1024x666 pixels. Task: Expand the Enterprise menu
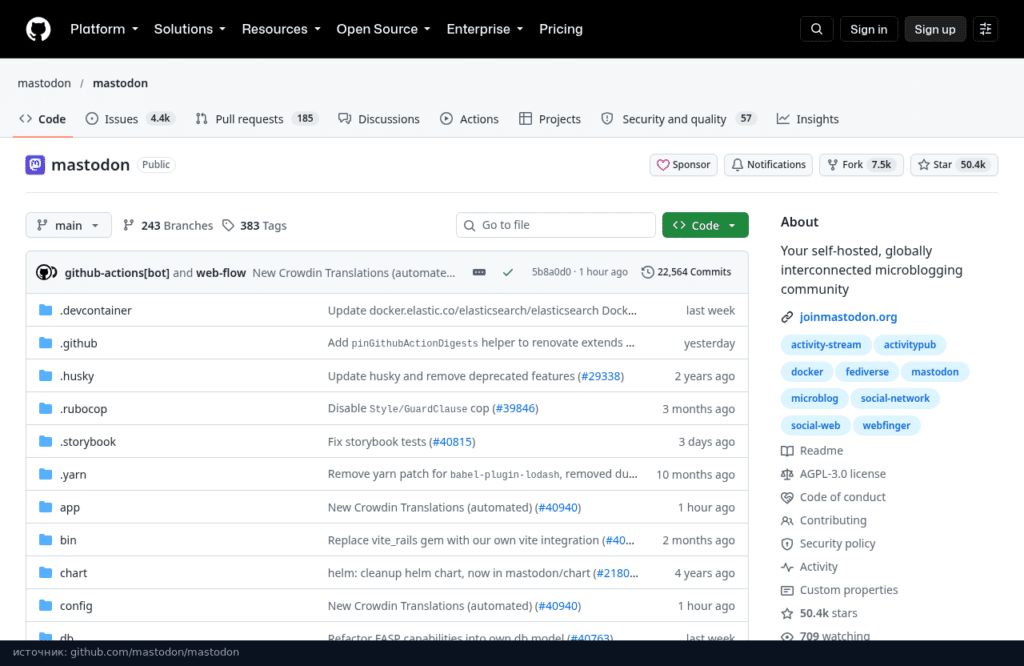[x=485, y=29]
